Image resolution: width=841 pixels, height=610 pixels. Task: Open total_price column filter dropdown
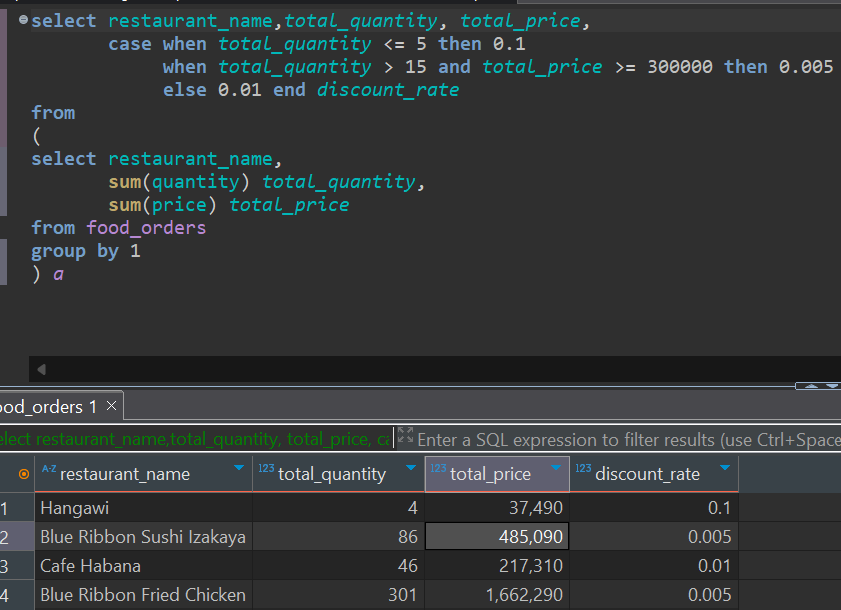point(556,468)
